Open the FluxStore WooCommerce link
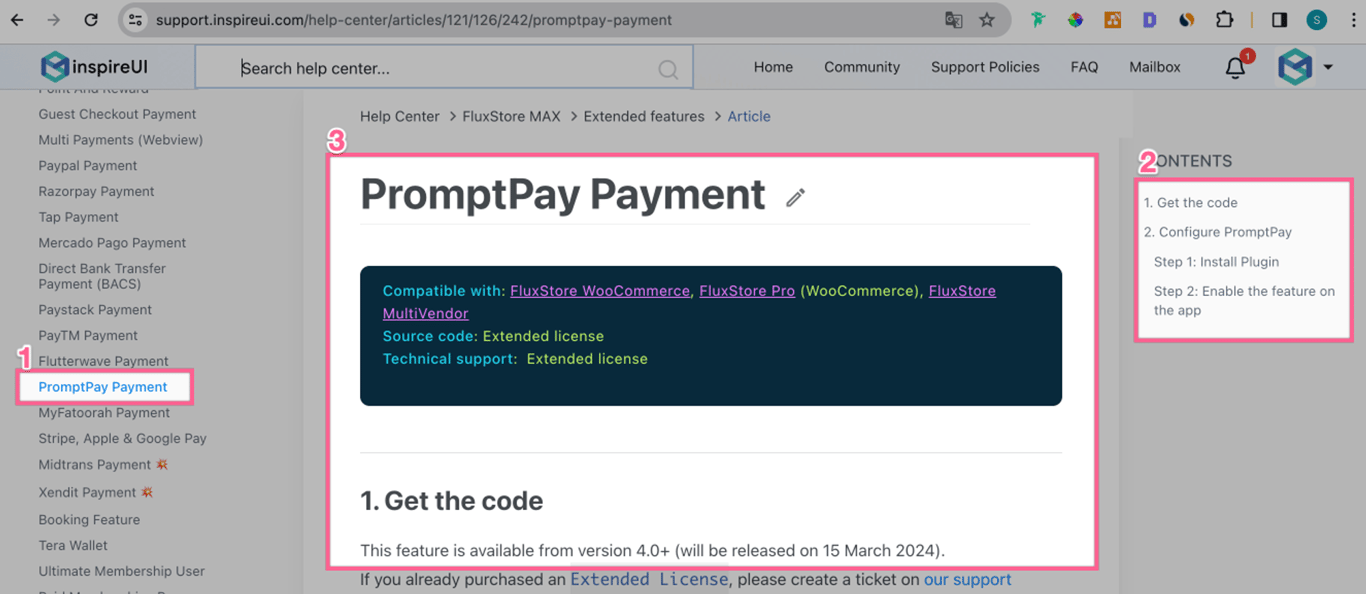1366x594 pixels. (x=600, y=291)
